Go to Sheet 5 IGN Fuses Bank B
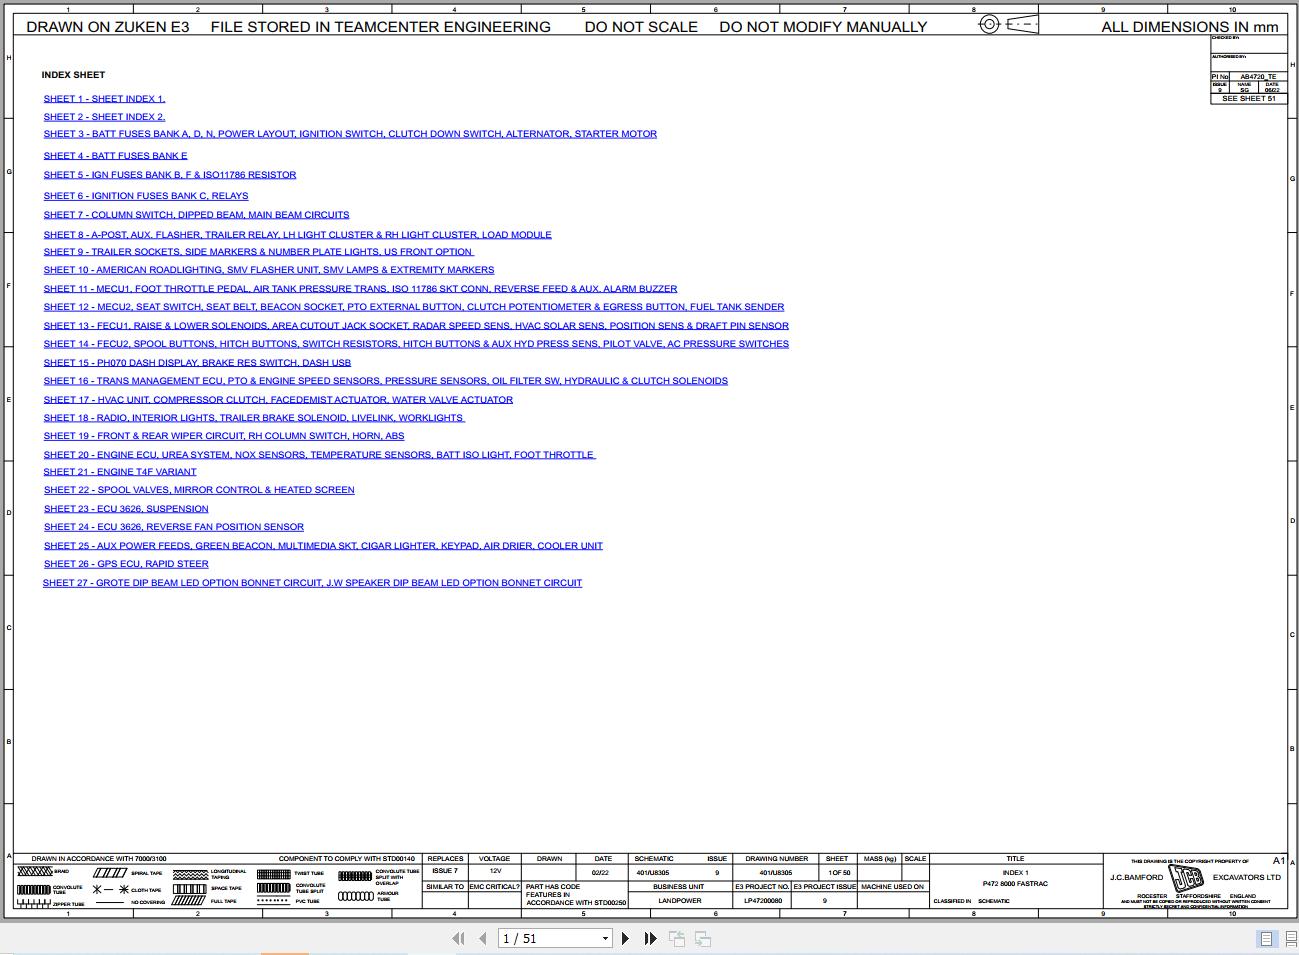 coord(170,175)
